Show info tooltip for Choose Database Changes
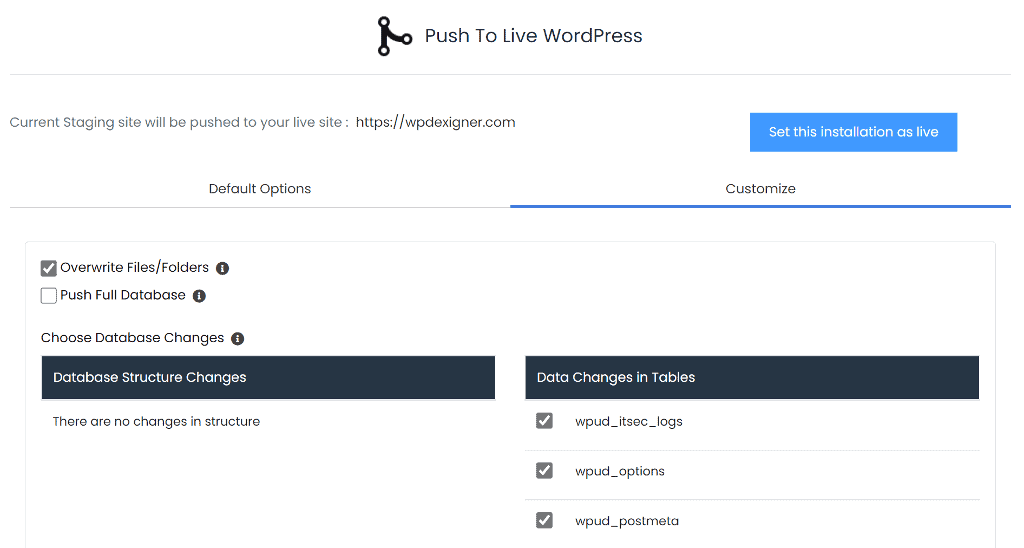 tap(238, 338)
